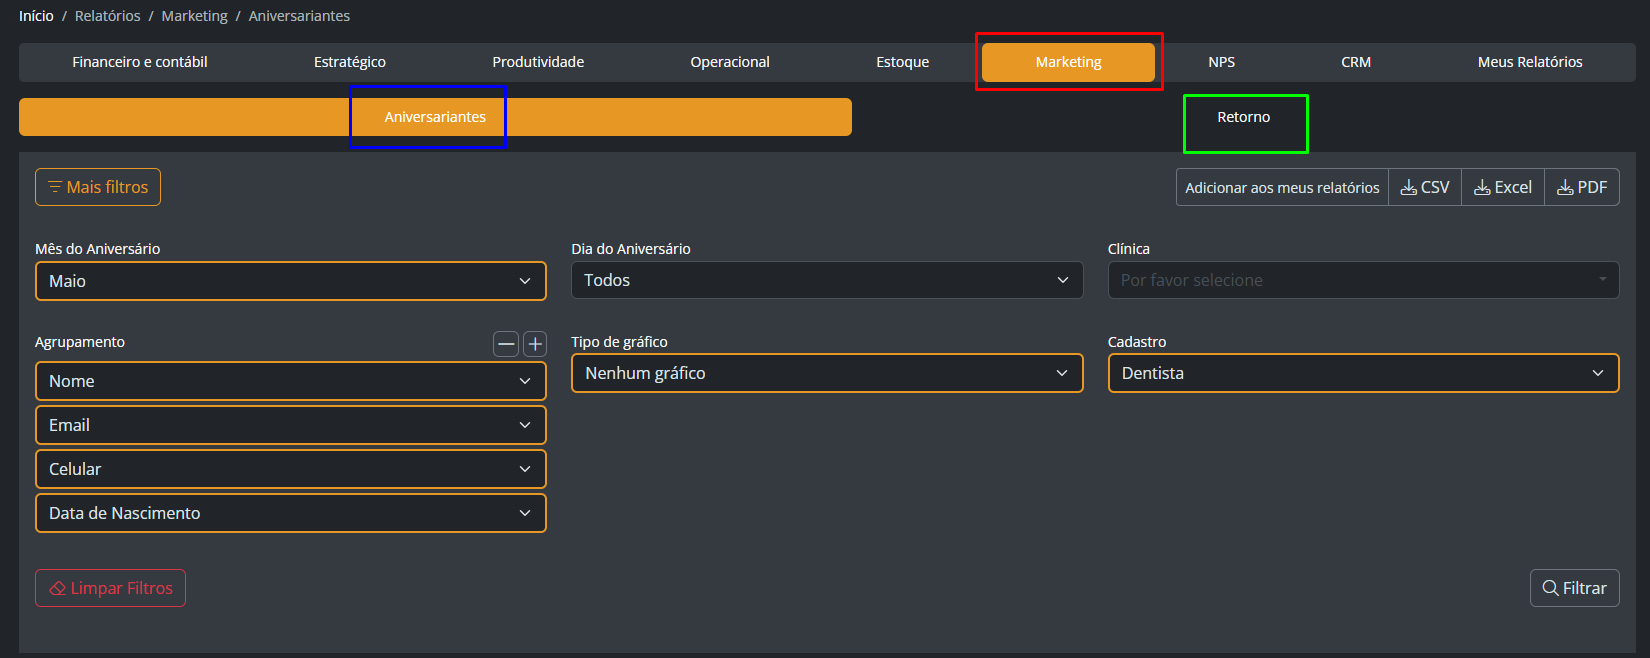Export the report as PDF

1582,187
